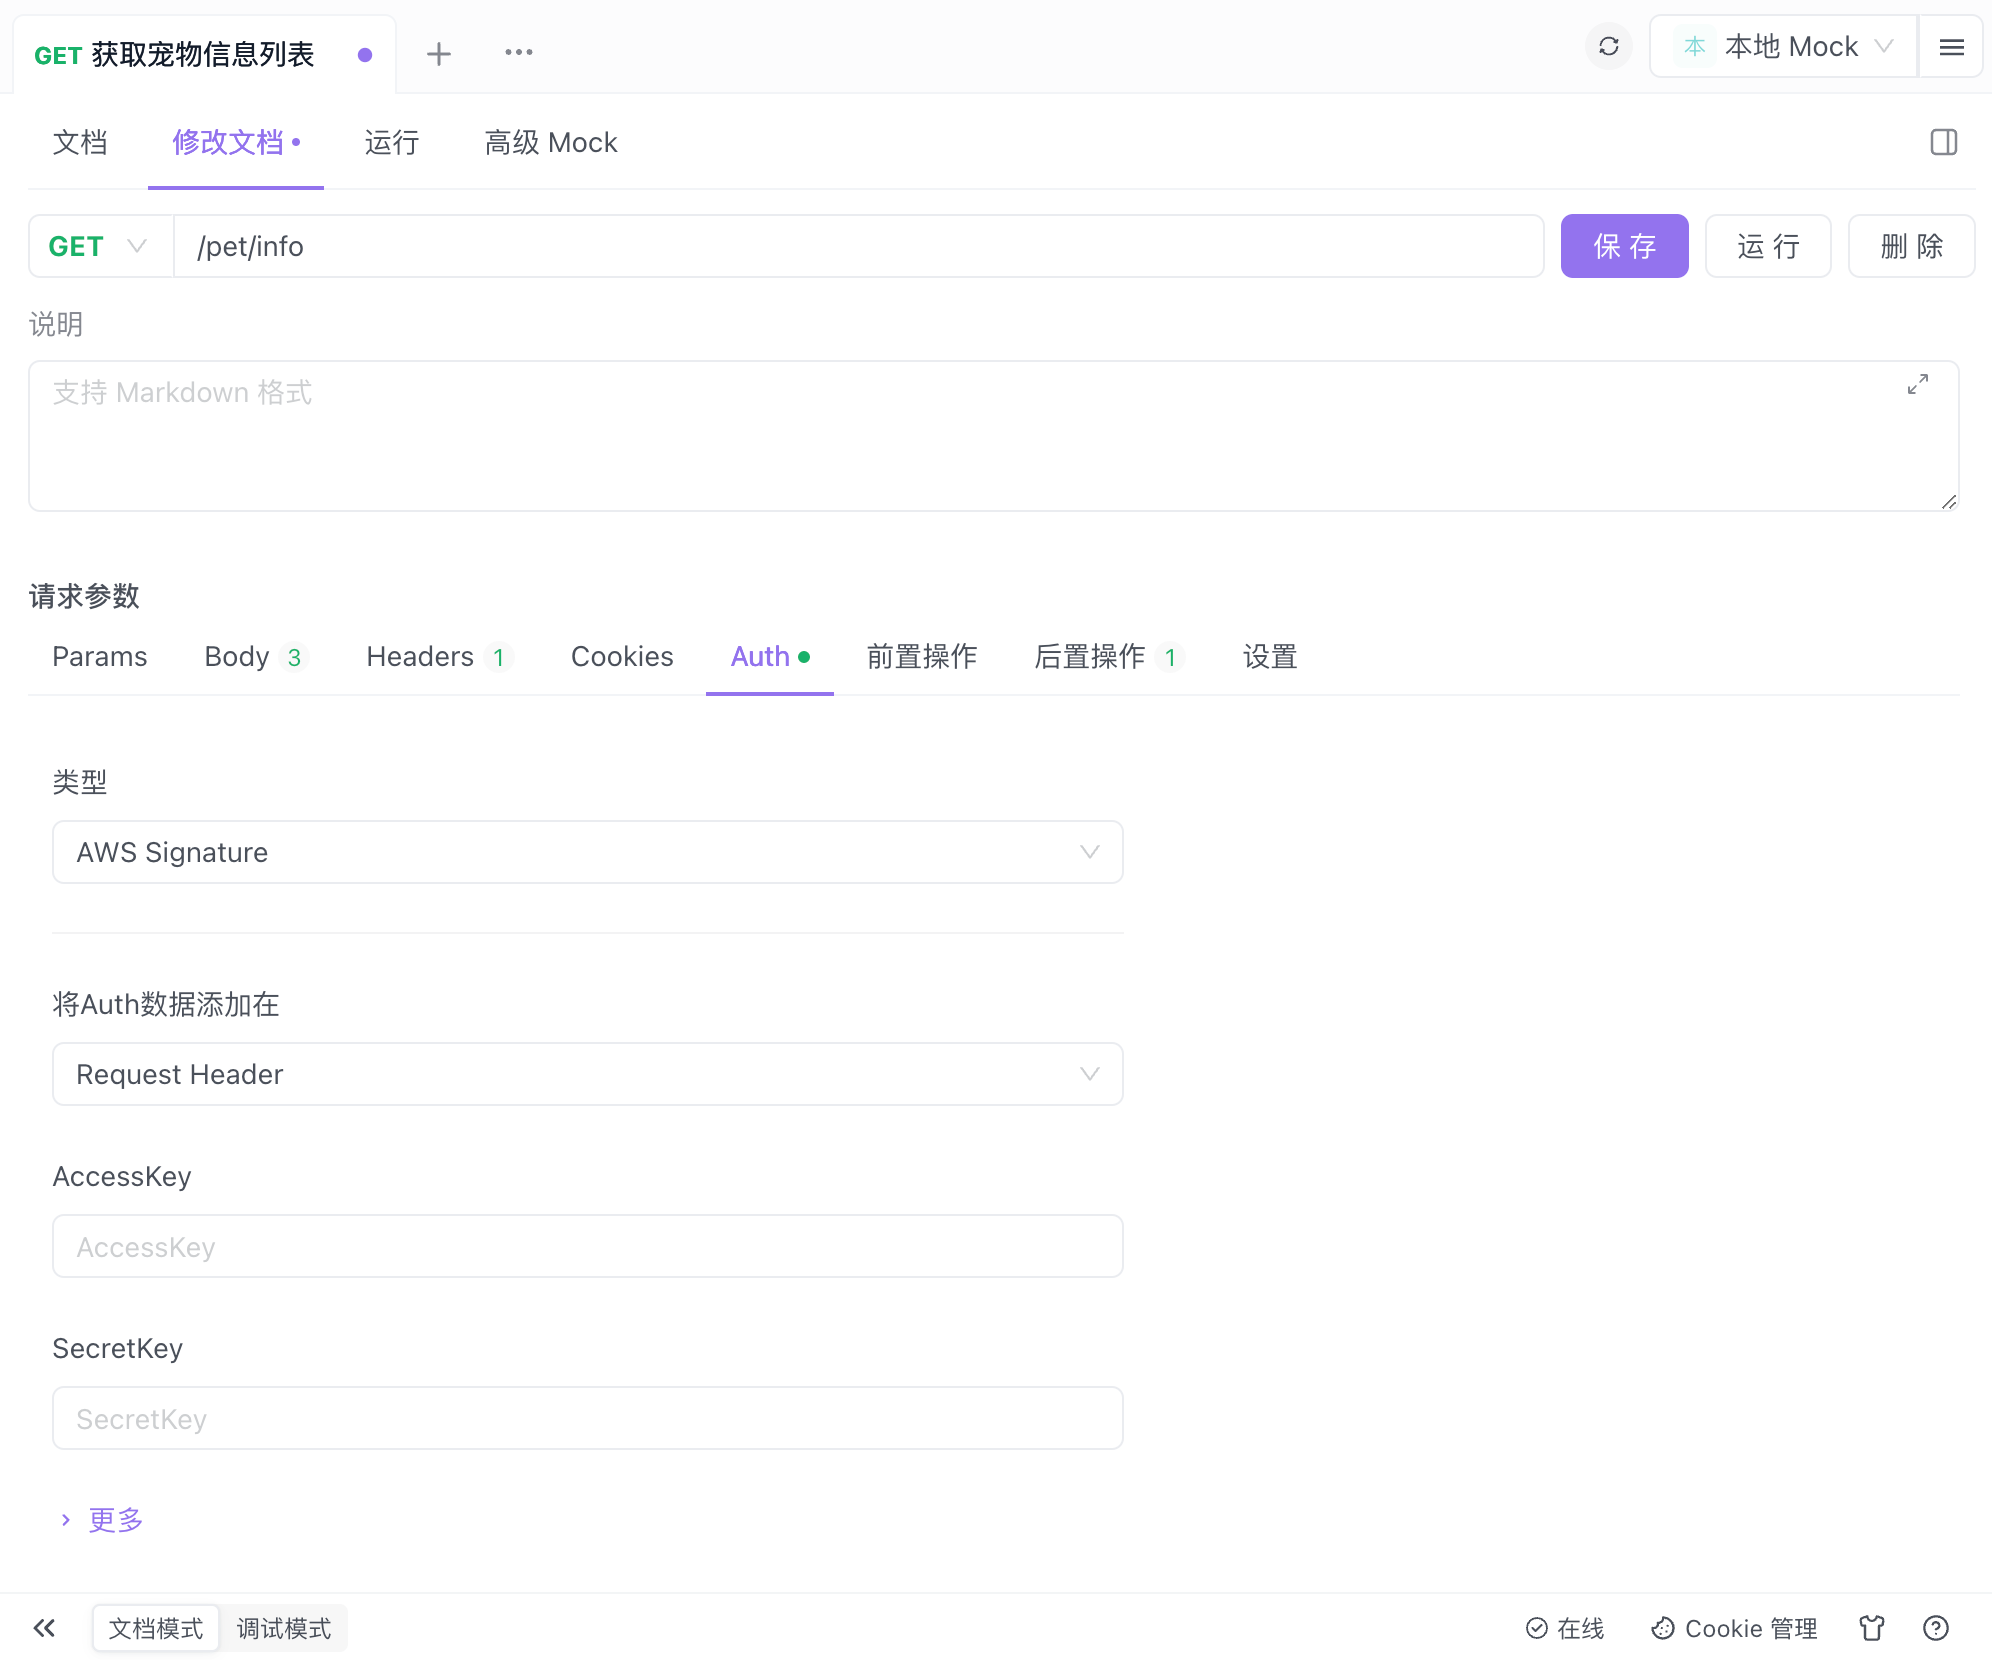Open the help question mark icon

pyautogui.click(x=1935, y=1628)
